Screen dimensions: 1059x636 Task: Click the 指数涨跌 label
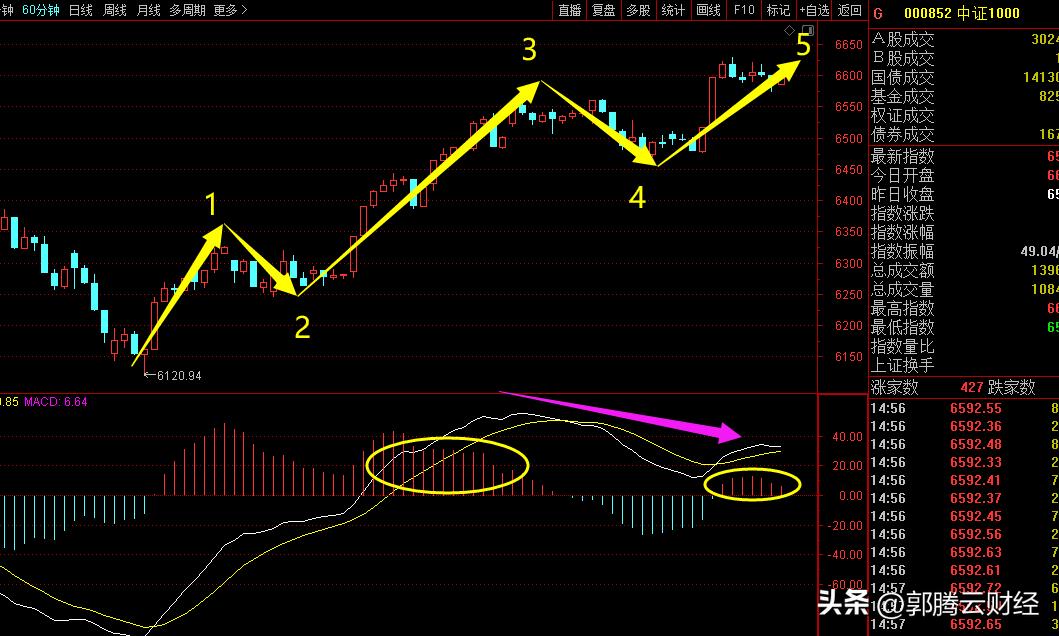coord(902,213)
